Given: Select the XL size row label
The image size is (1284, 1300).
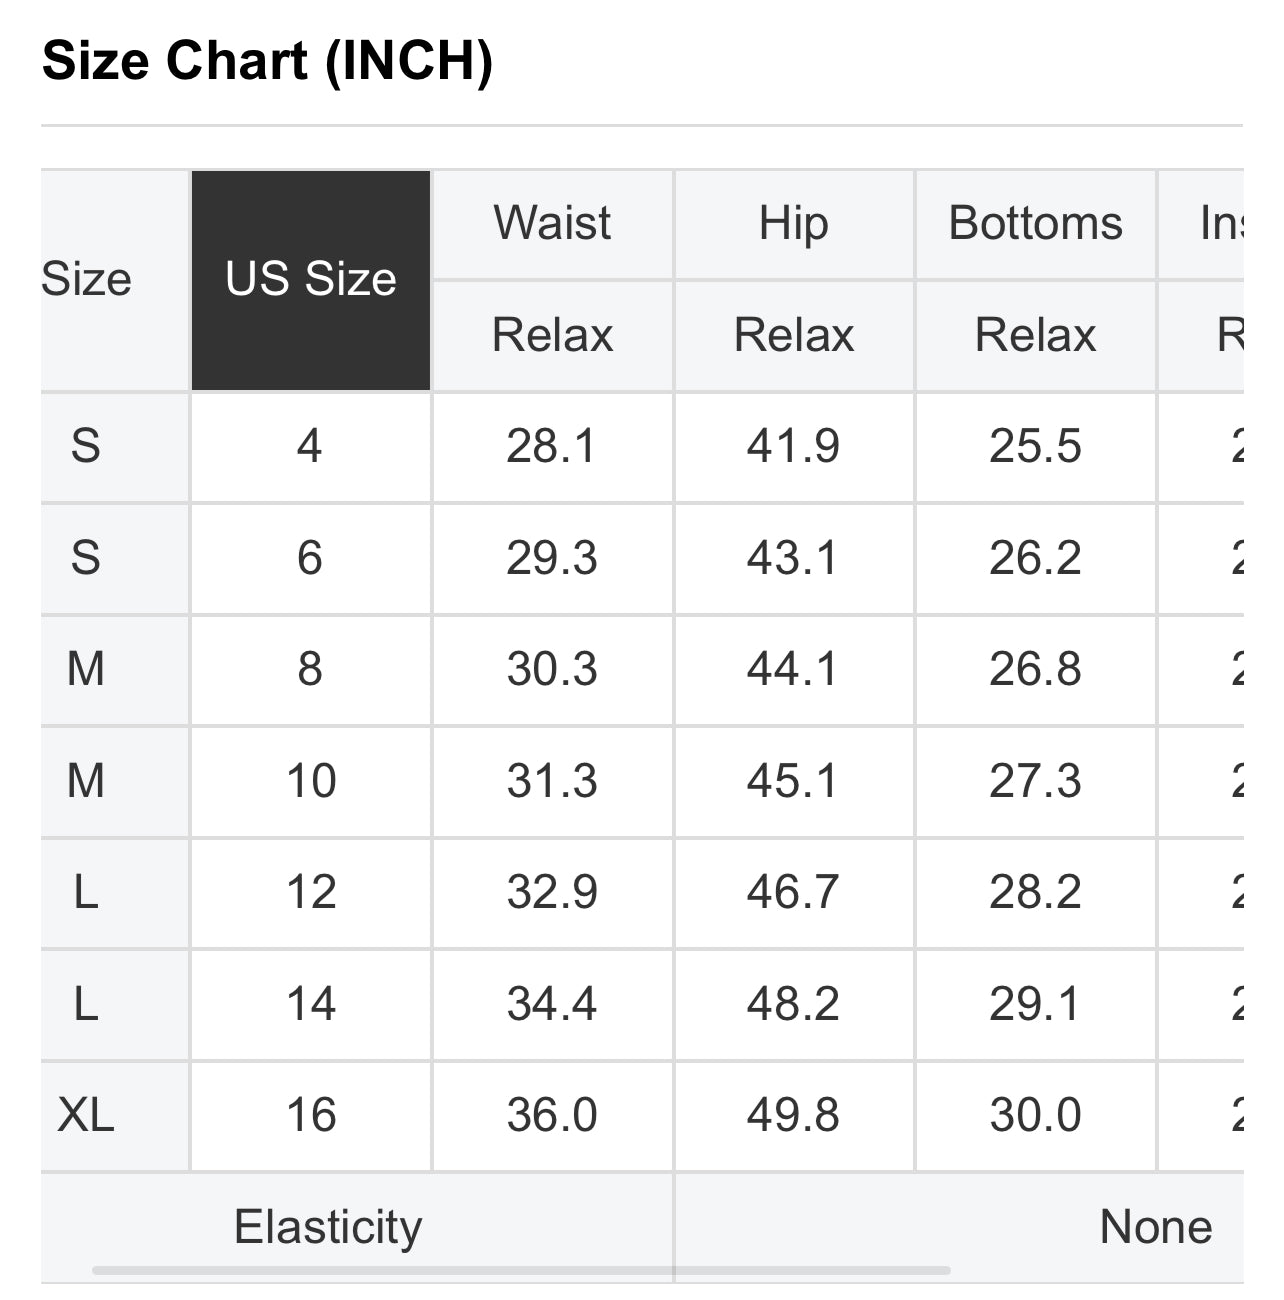Looking at the screenshot, I should tap(86, 1115).
